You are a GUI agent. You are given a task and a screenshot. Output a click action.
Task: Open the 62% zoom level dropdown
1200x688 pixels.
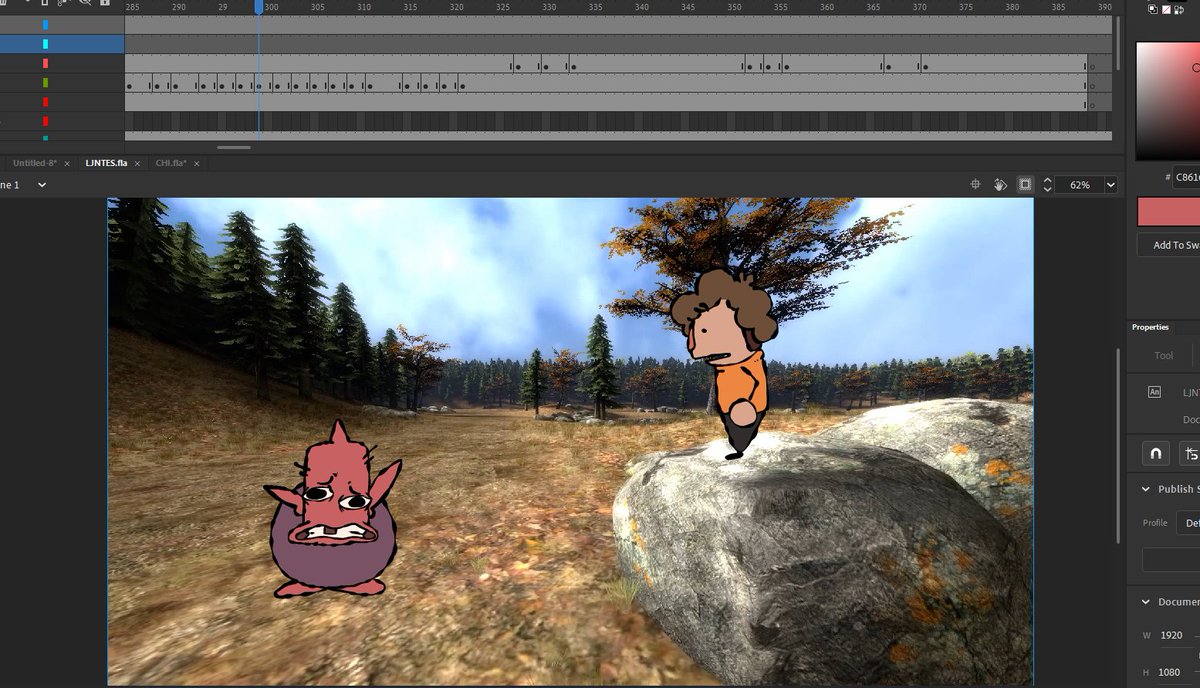tap(1110, 185)
